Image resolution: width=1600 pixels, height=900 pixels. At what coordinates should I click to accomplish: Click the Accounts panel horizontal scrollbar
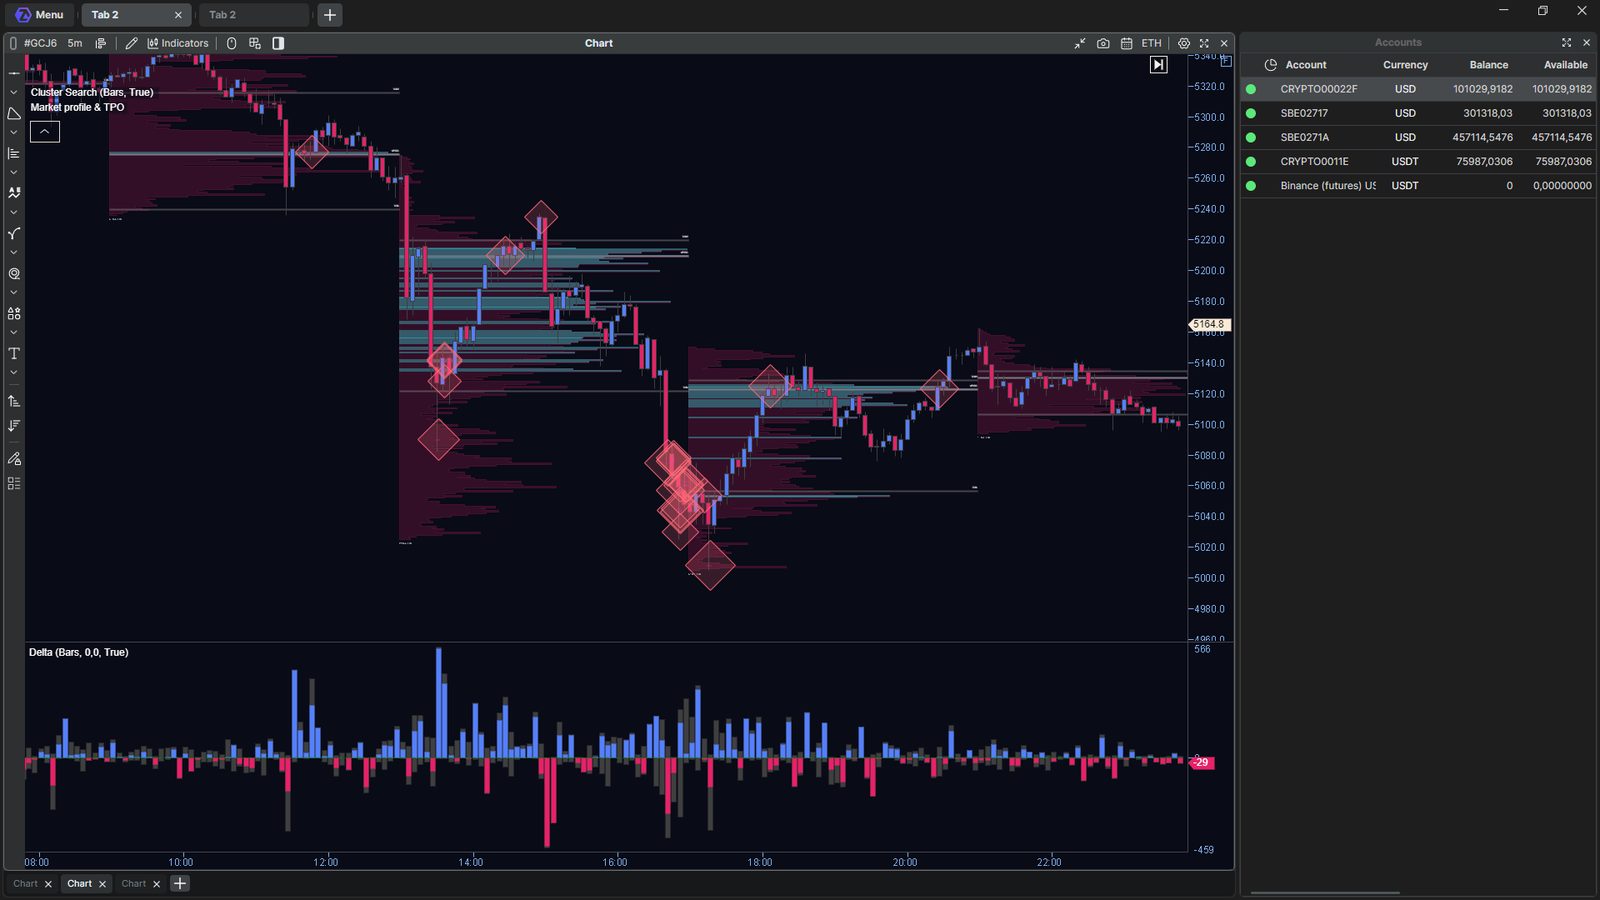[1325, 893]
